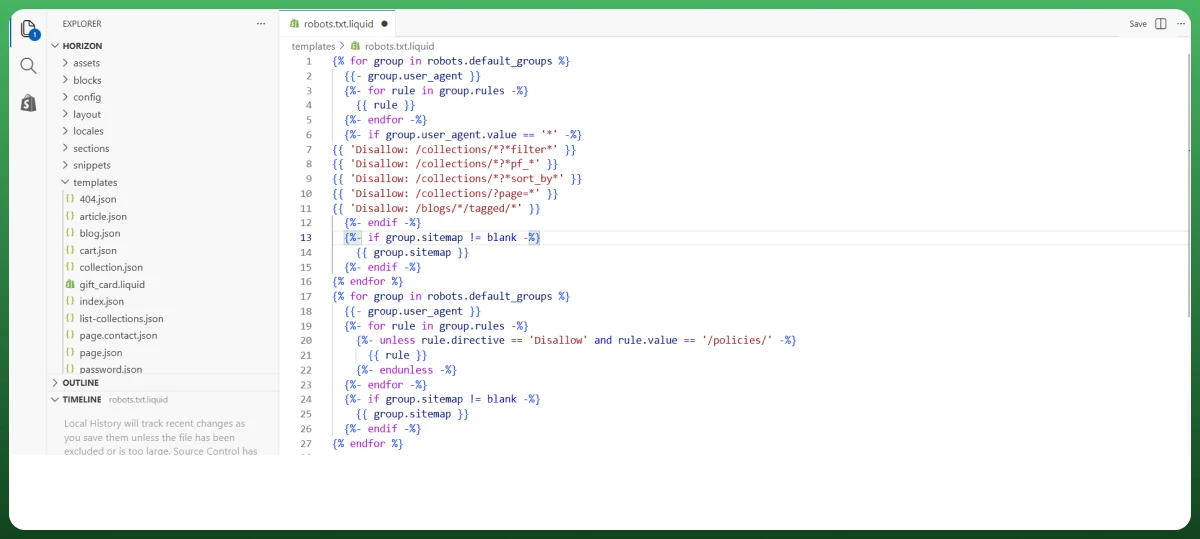
Task: Expand the snippets folder
Action: coord(92,165)
